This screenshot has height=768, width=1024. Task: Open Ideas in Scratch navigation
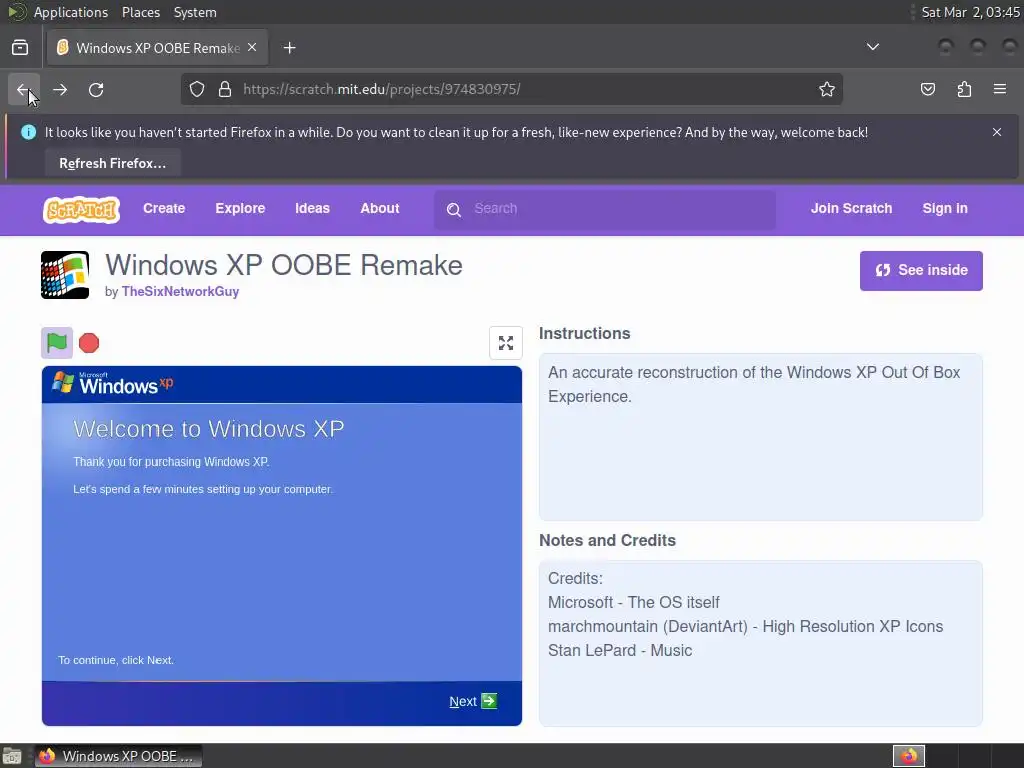[x=312, y=208]
